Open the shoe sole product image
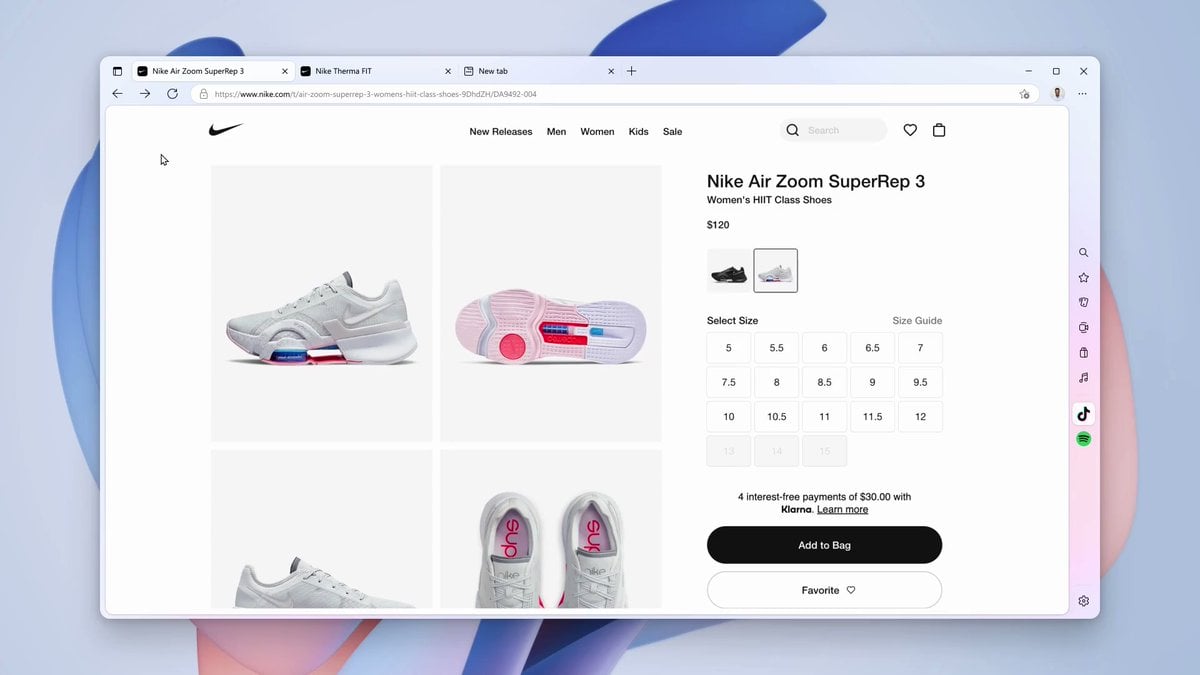 551,303
